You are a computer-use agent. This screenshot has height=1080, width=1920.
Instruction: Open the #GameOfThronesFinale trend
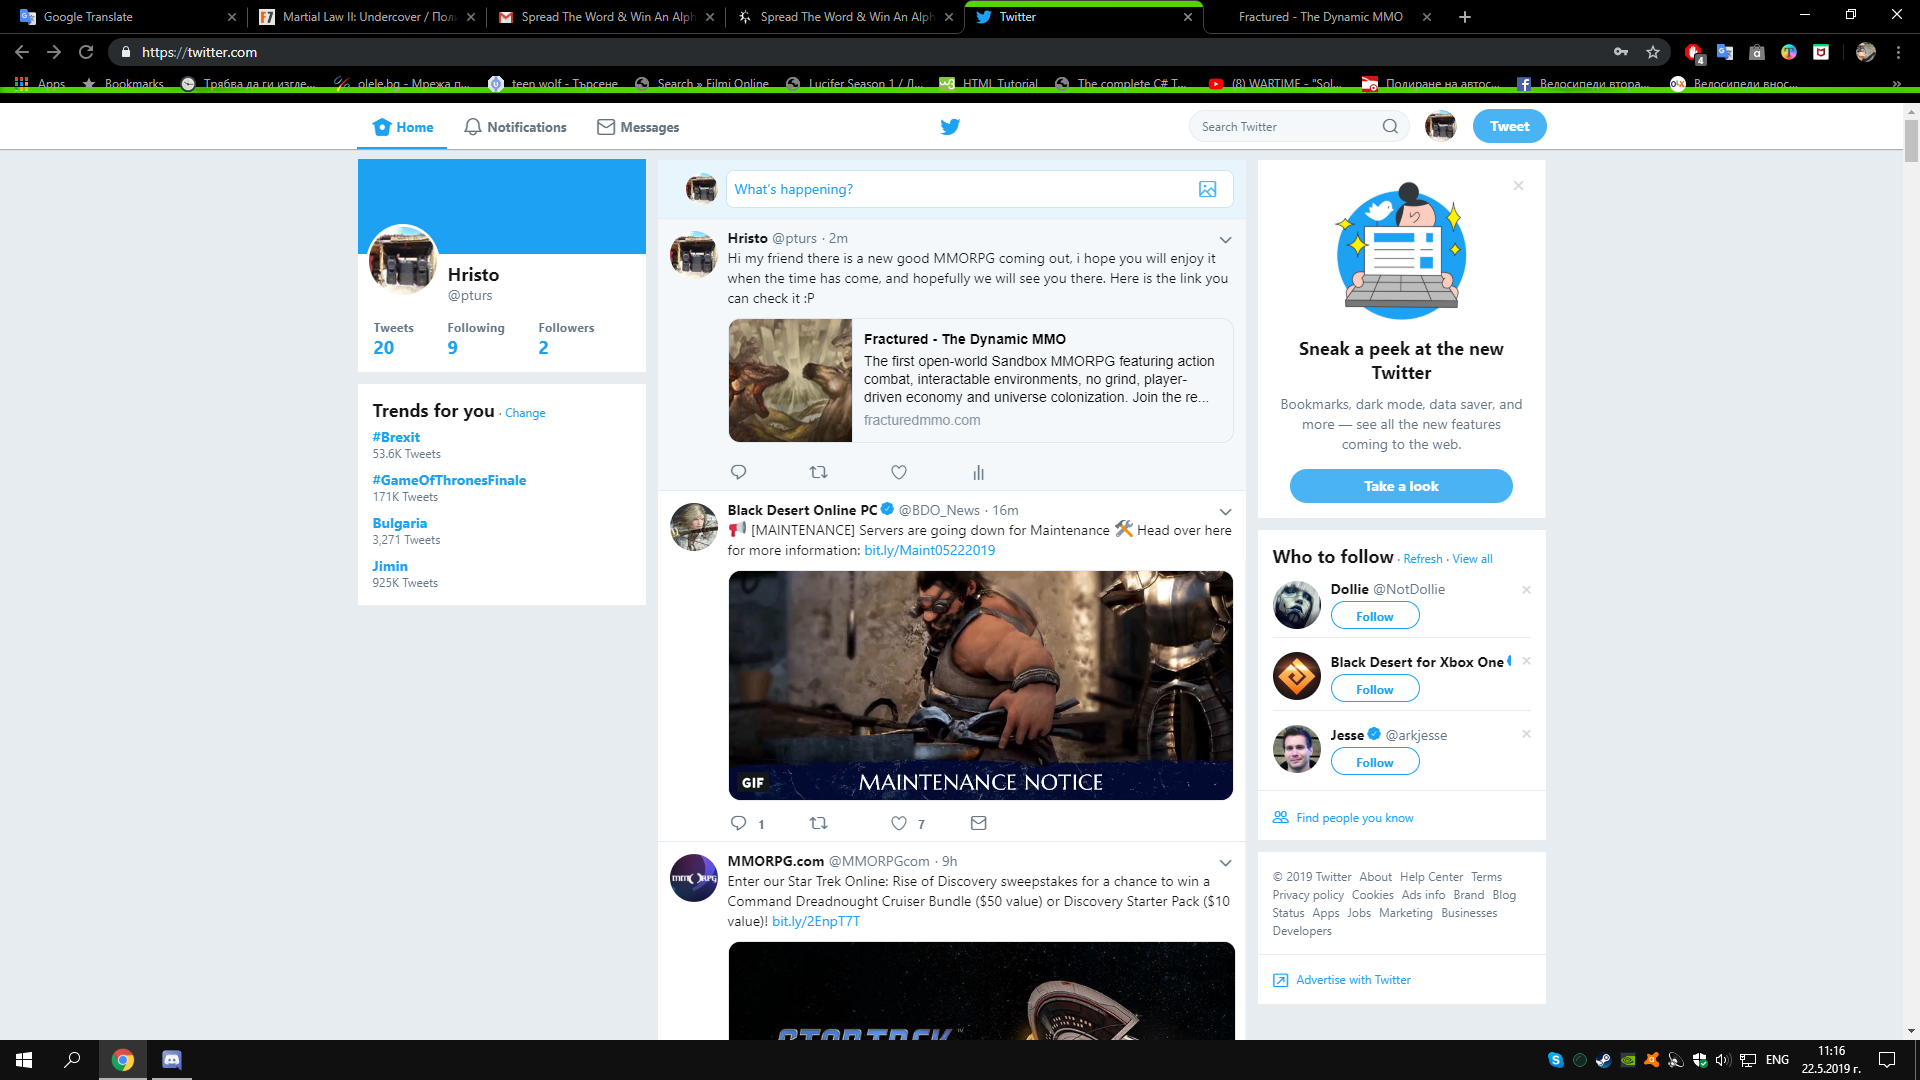coord(449,480)
